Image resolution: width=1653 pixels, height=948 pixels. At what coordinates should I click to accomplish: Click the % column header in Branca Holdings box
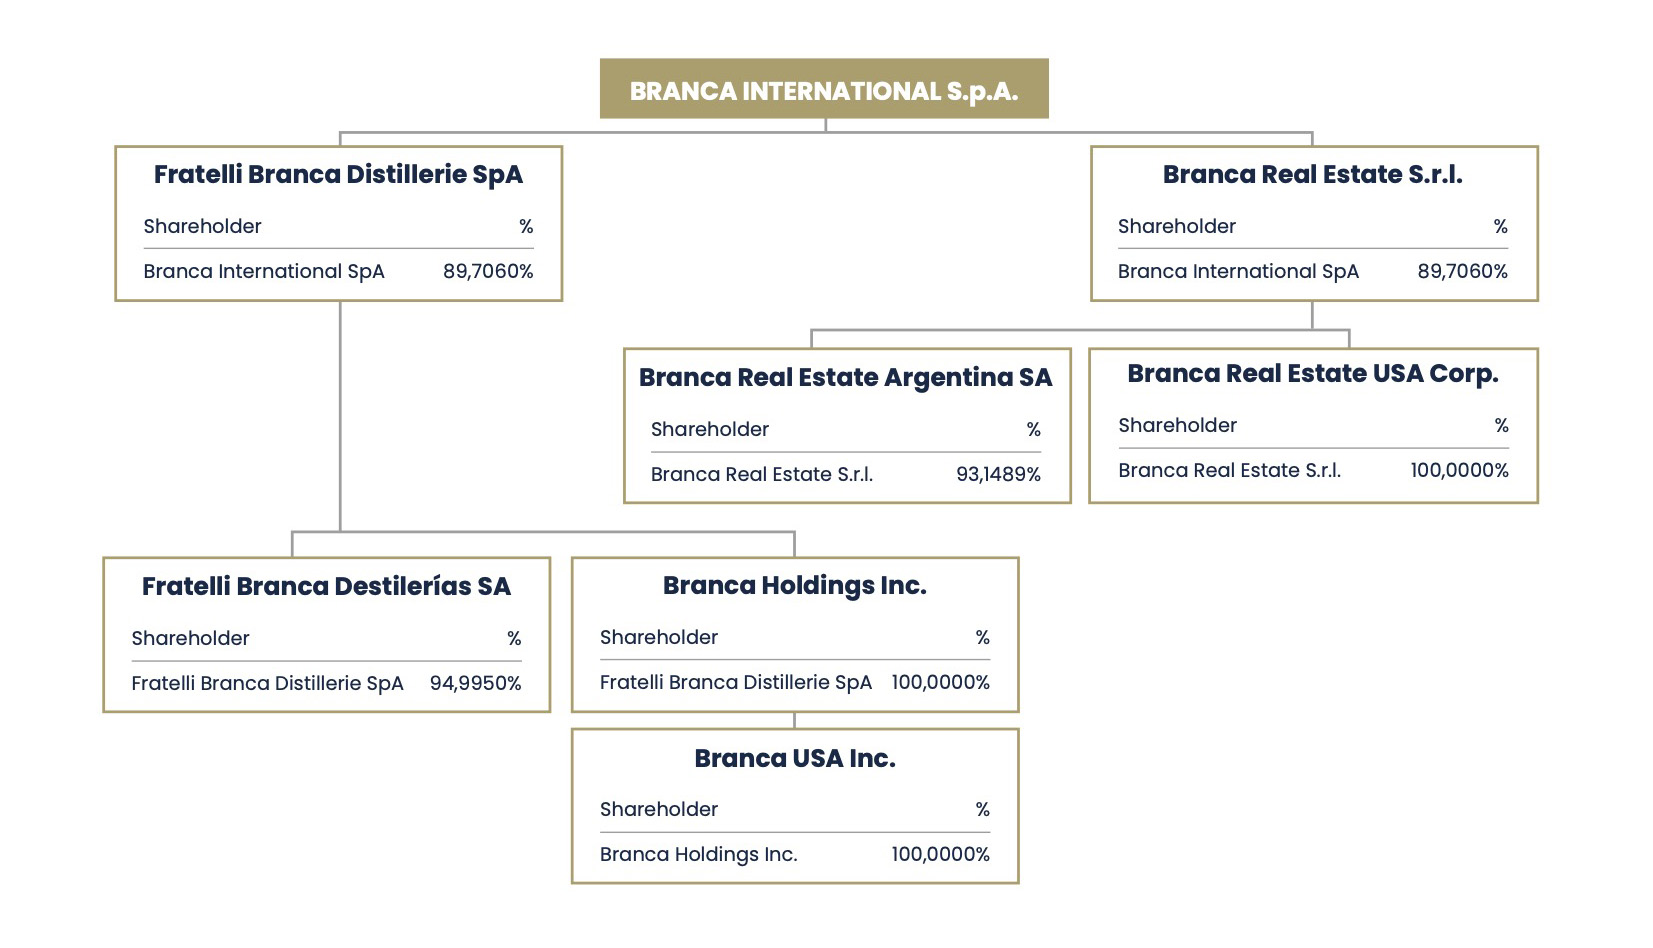point(982,637)
